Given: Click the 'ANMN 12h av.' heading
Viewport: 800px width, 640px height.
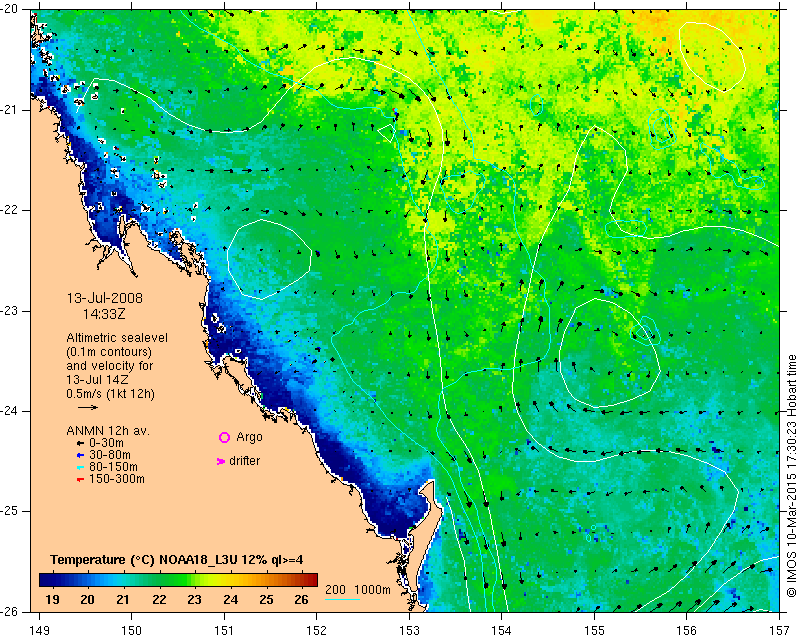Looking at the screenshot, I should click(108, 431).
